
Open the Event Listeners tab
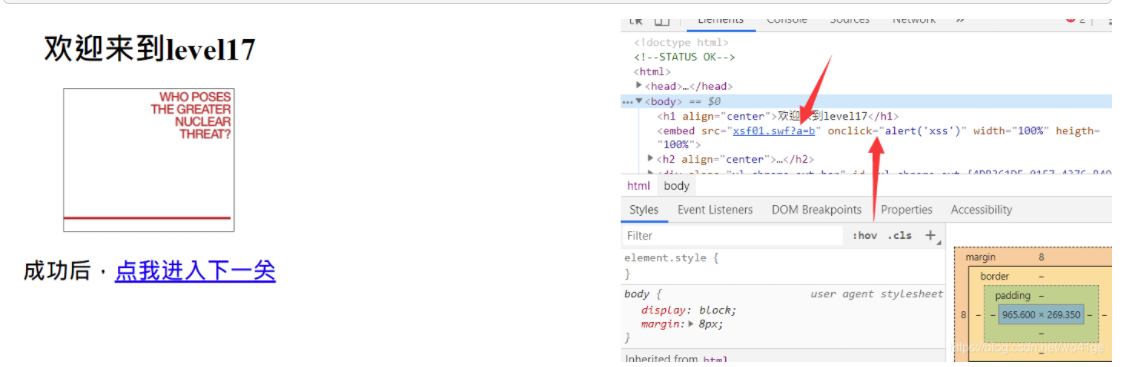(x=715, y=210)
